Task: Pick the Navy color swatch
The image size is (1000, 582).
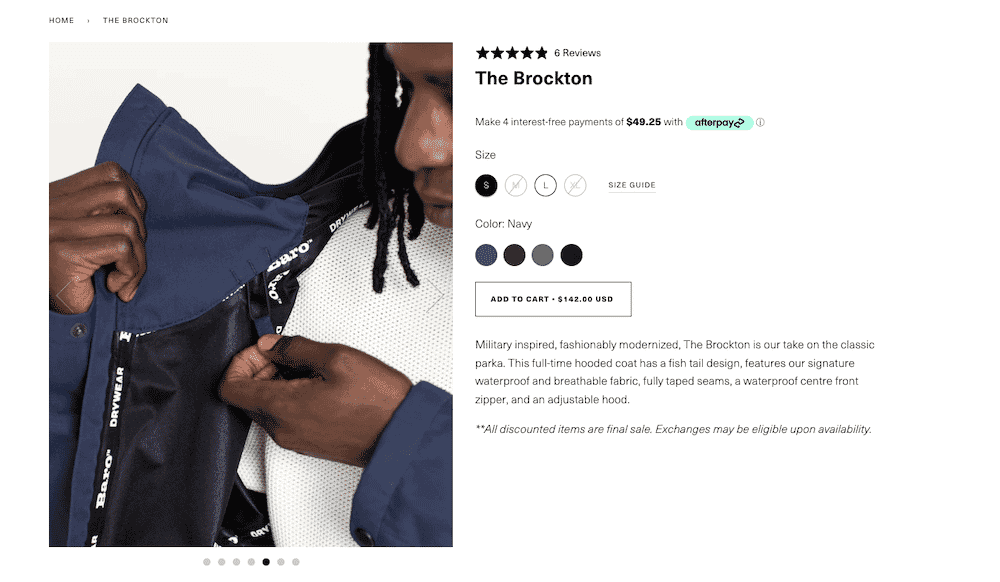Action: pyautogui.click(x=486, y=255)
